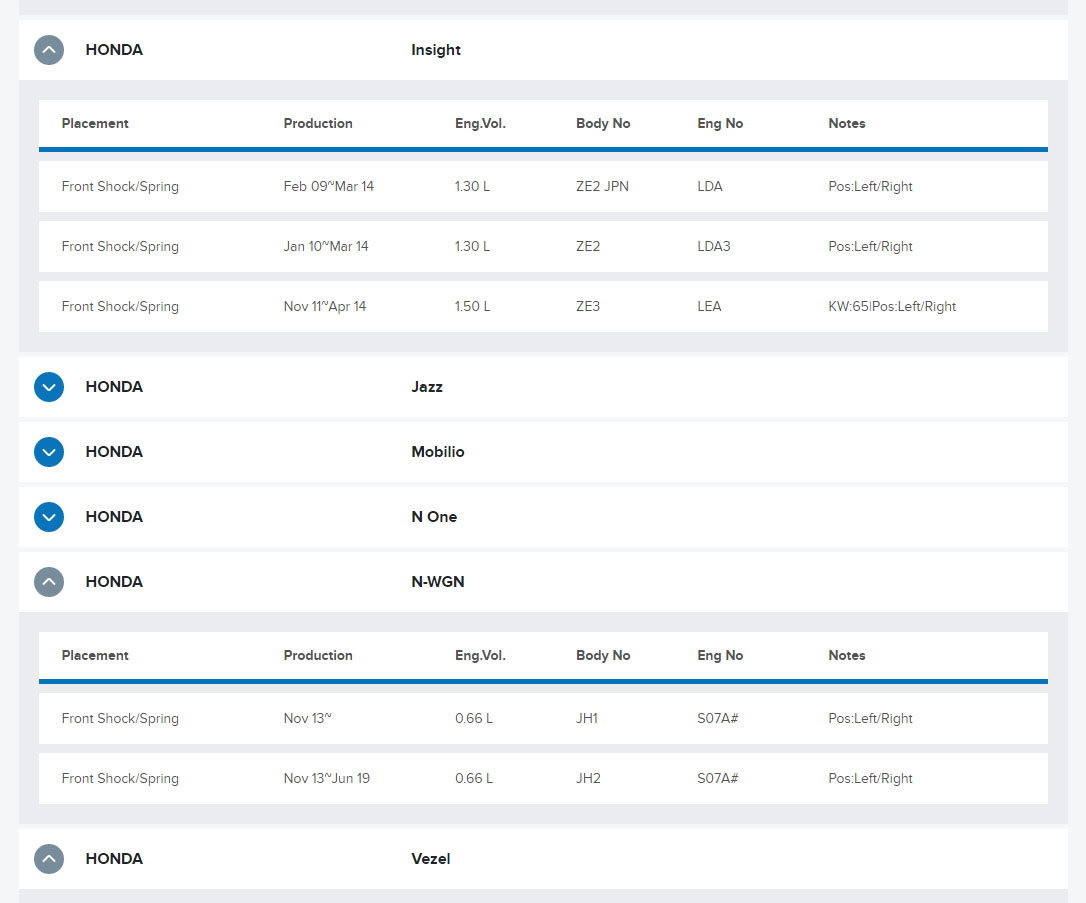Click Production header in N-WGN table
The height and width of the screenshot is (903, 1086).
tap(318, 656)
